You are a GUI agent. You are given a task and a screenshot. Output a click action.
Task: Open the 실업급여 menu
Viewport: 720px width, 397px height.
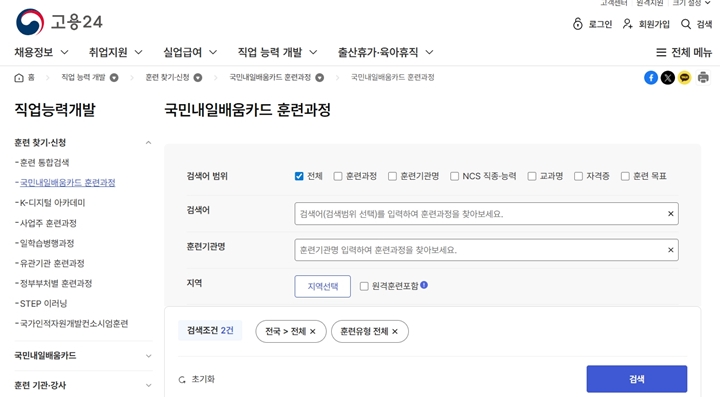(x=190, y=52)
